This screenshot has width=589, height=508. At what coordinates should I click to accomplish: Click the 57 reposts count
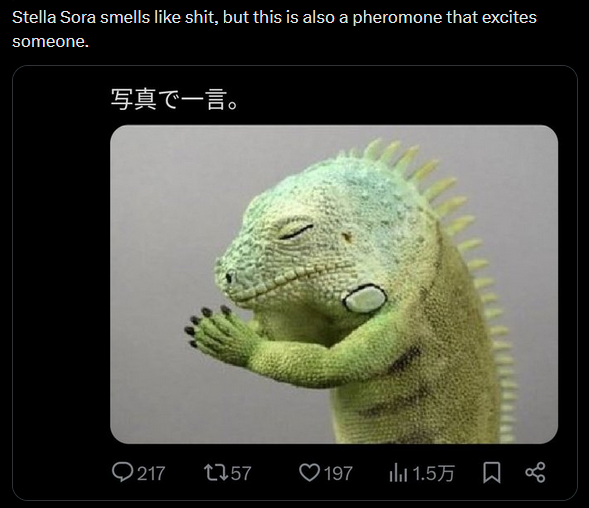(x=241, y=473)
